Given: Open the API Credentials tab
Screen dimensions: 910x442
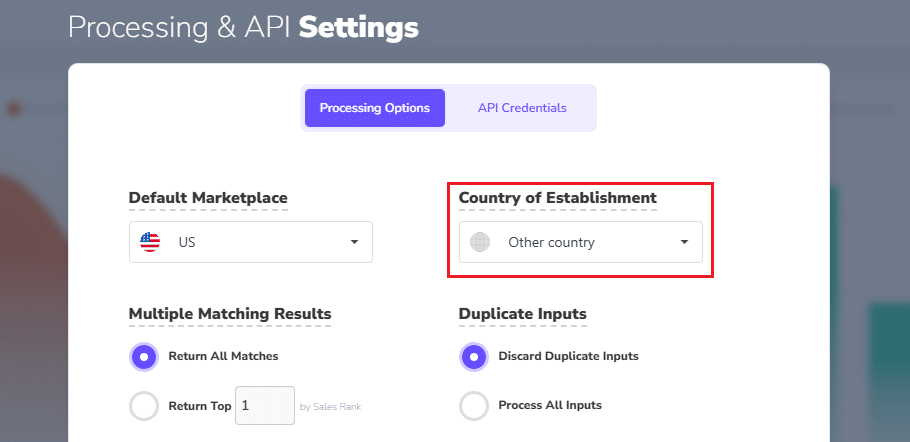Looking at the screenshot, I should 522,108.
